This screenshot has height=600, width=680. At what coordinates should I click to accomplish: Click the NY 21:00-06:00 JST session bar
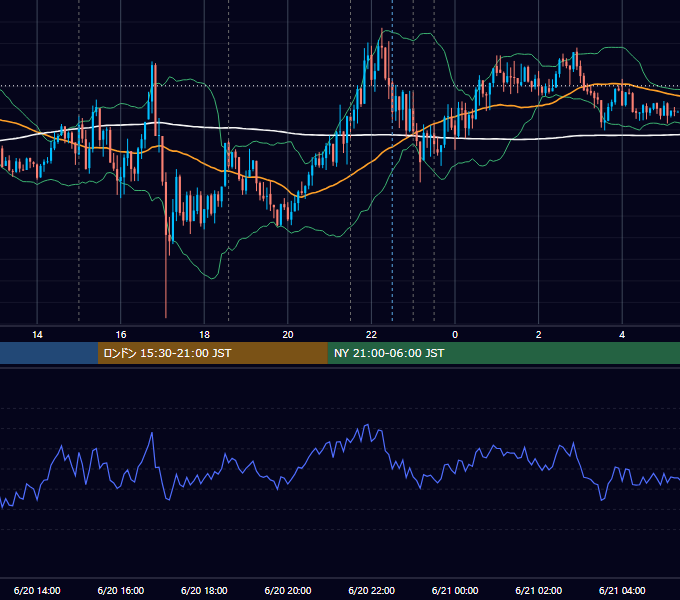503,353
